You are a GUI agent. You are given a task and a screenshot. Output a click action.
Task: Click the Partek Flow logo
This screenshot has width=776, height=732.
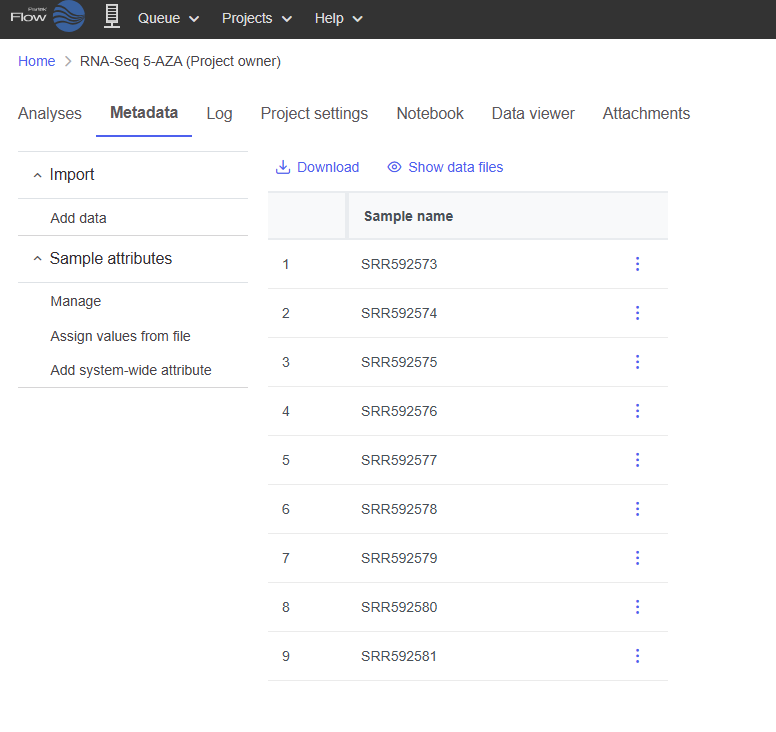click(47, 17)
